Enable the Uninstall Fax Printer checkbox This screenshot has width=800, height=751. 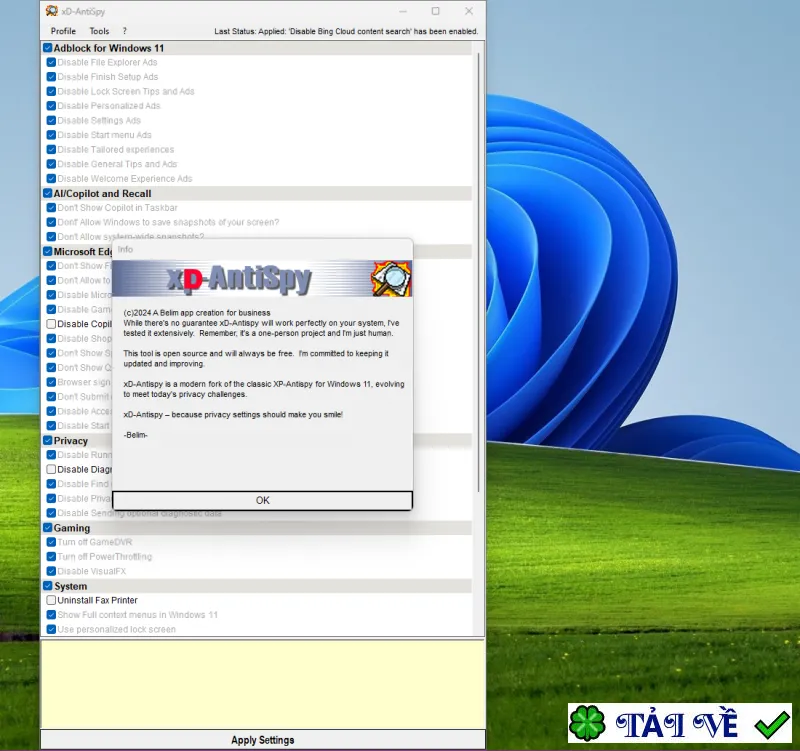[x=51, y=600]
